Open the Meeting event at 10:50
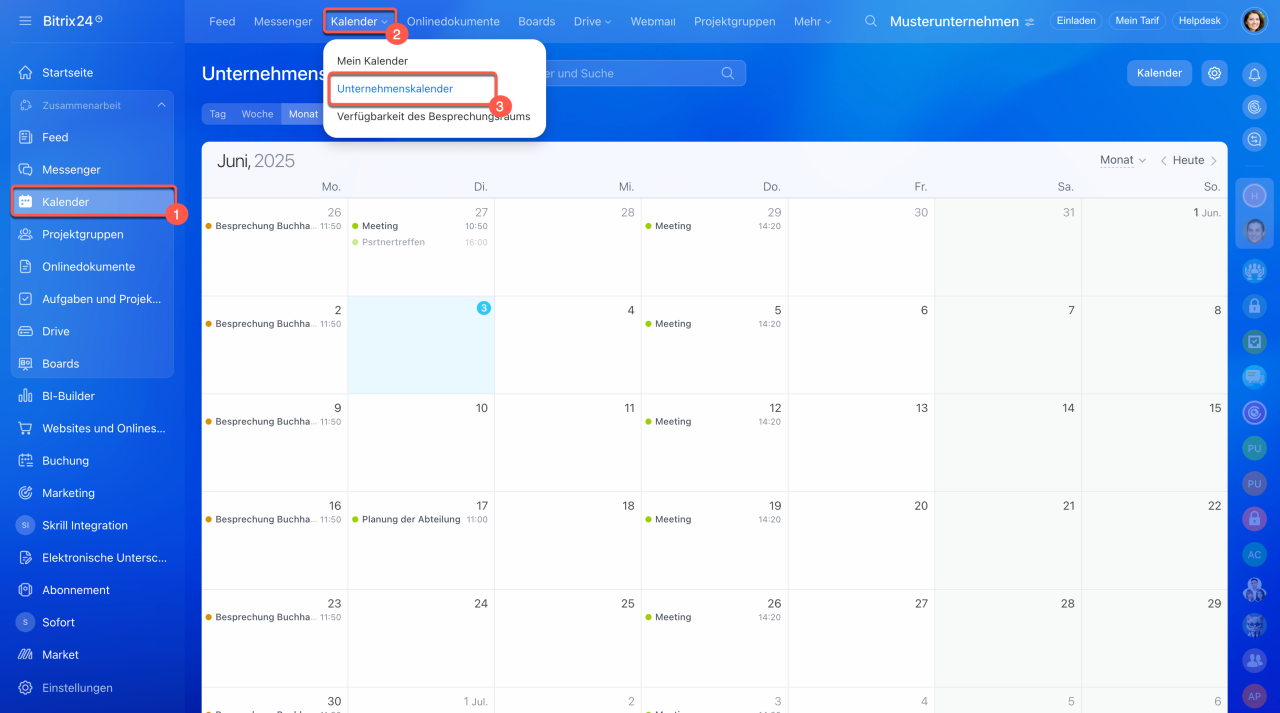The height and width of the screenshot is (713, 1280). click(420, 226)
